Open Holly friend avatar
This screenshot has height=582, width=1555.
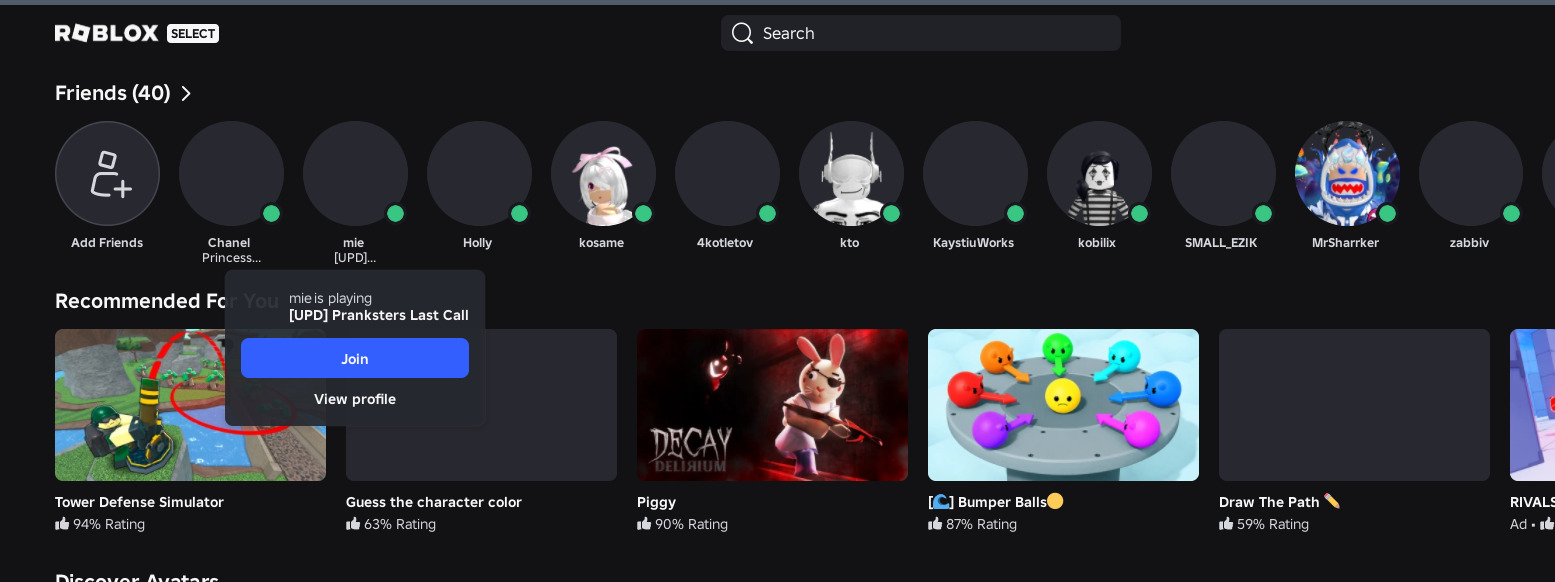(x=479, y=174)
